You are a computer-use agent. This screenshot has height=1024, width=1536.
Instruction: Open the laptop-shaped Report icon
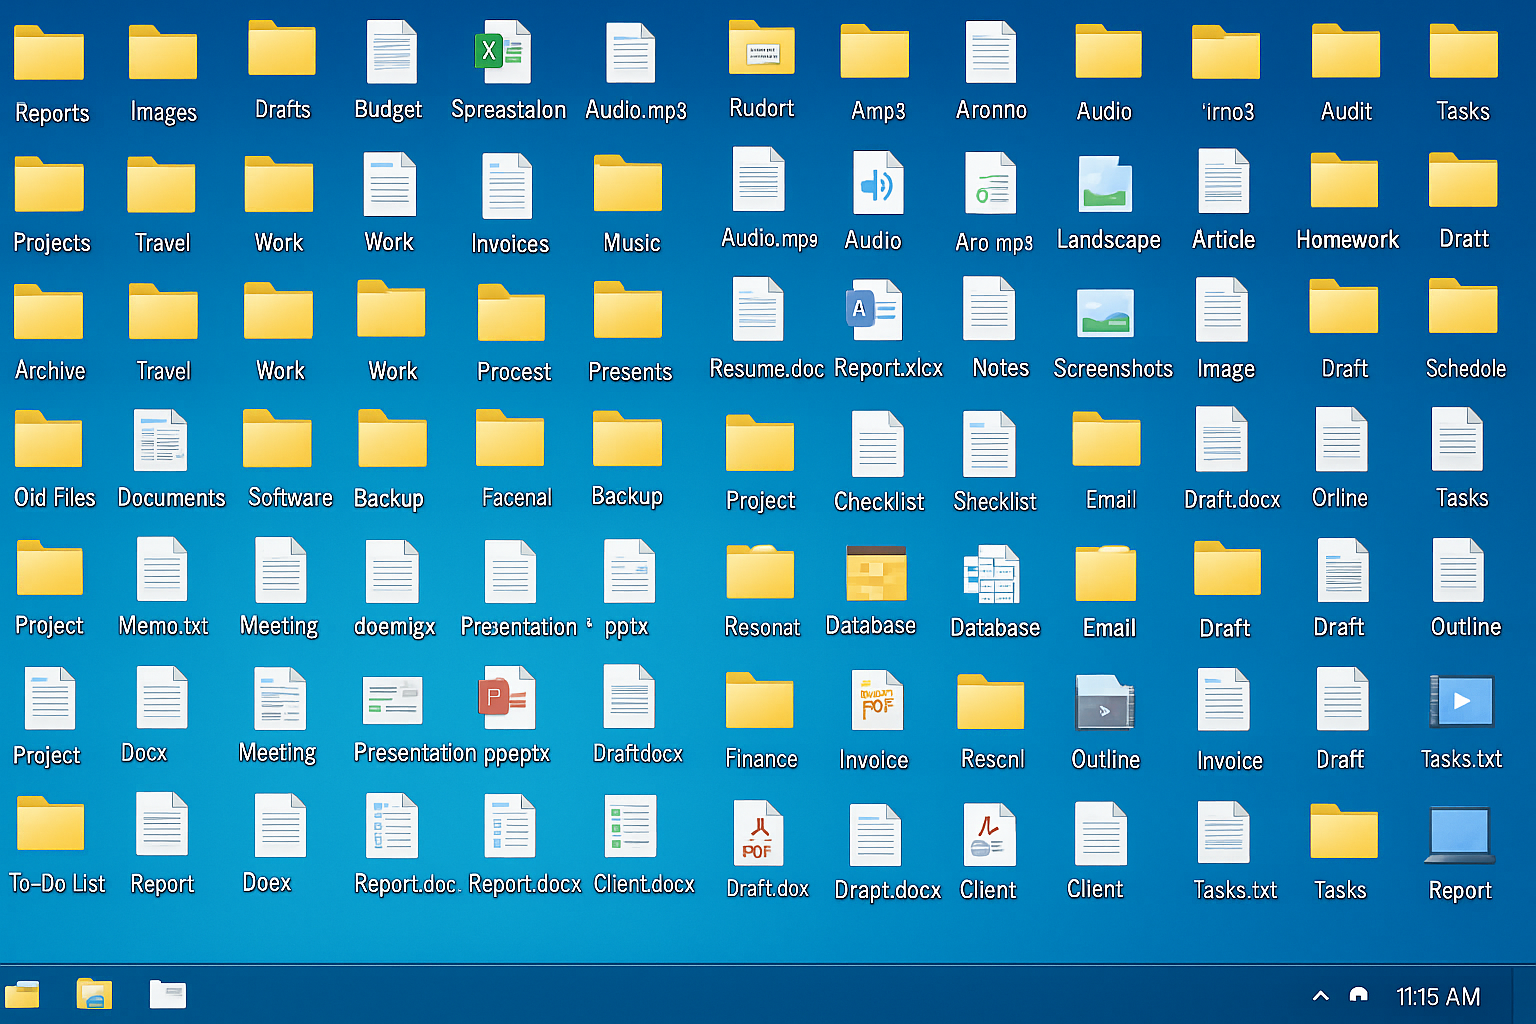[x=1460, y=835]
